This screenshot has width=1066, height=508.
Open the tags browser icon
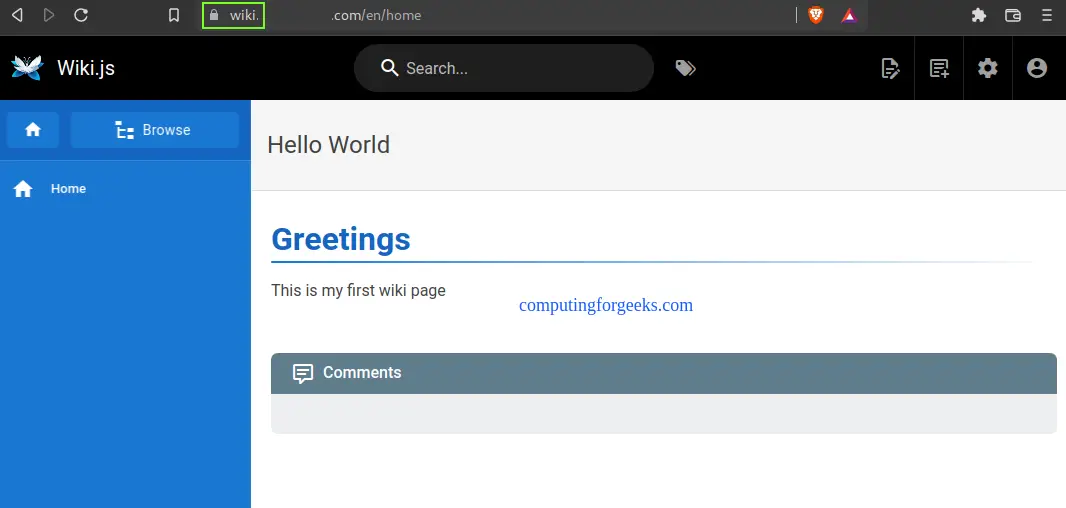pos(685,68)
